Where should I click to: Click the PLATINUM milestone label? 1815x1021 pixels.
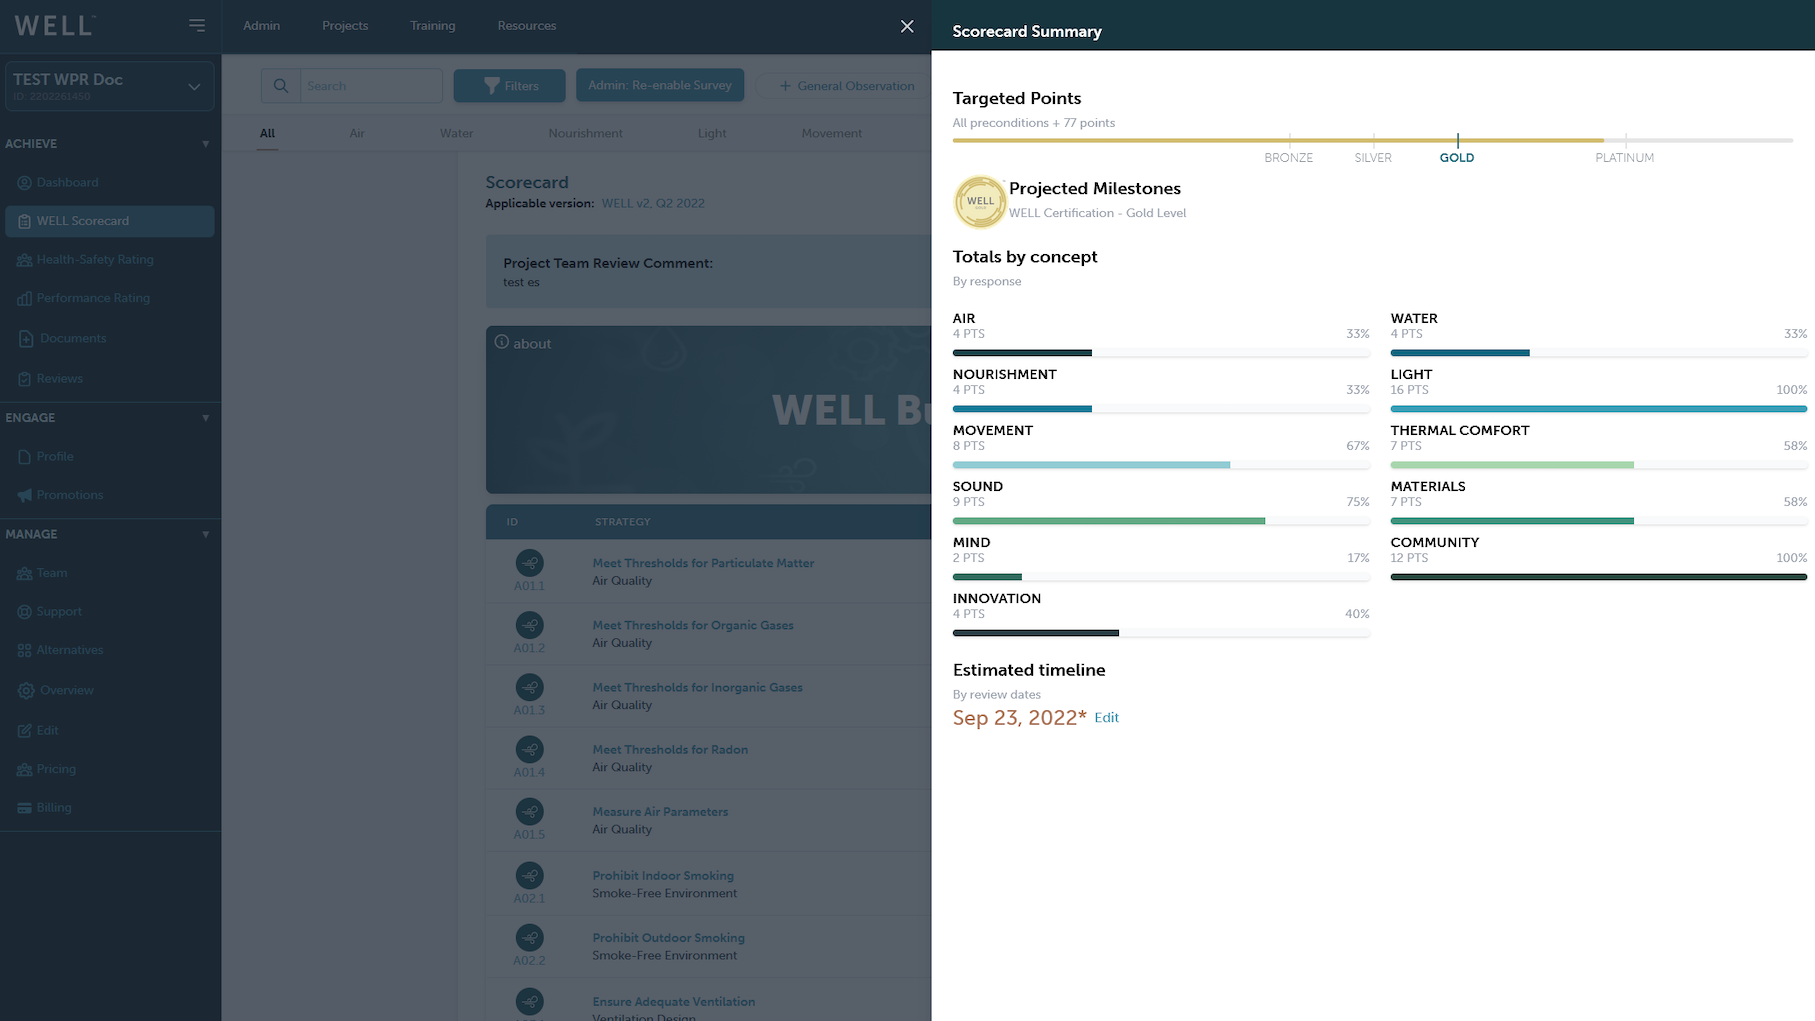[1624, 158]
